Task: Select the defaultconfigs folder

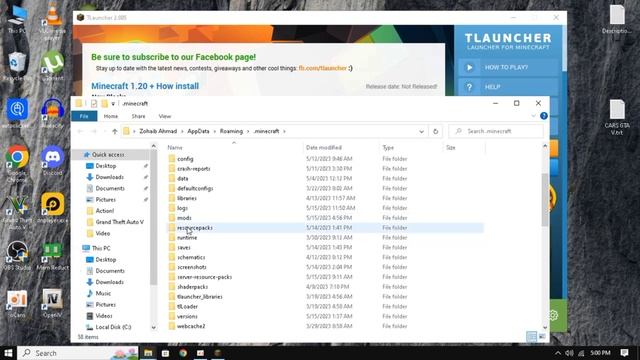Action: (x=195, y=188)
